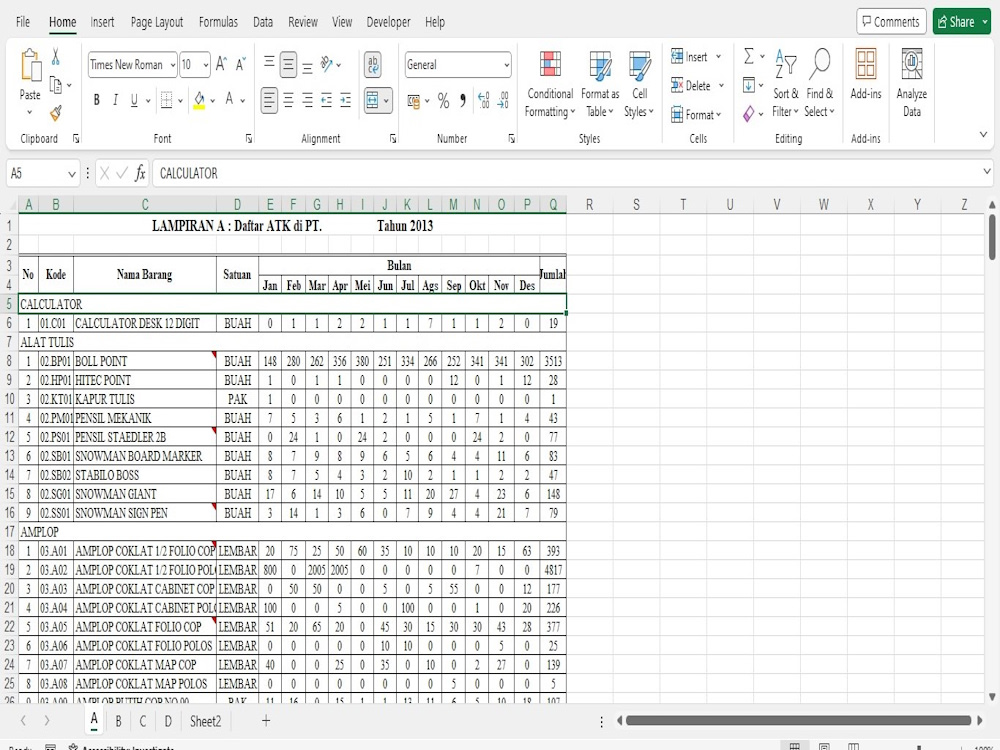Click the Cut scissors icon
The width and height of the screenshot is (1000, 750).
click(x=55, y=57)
